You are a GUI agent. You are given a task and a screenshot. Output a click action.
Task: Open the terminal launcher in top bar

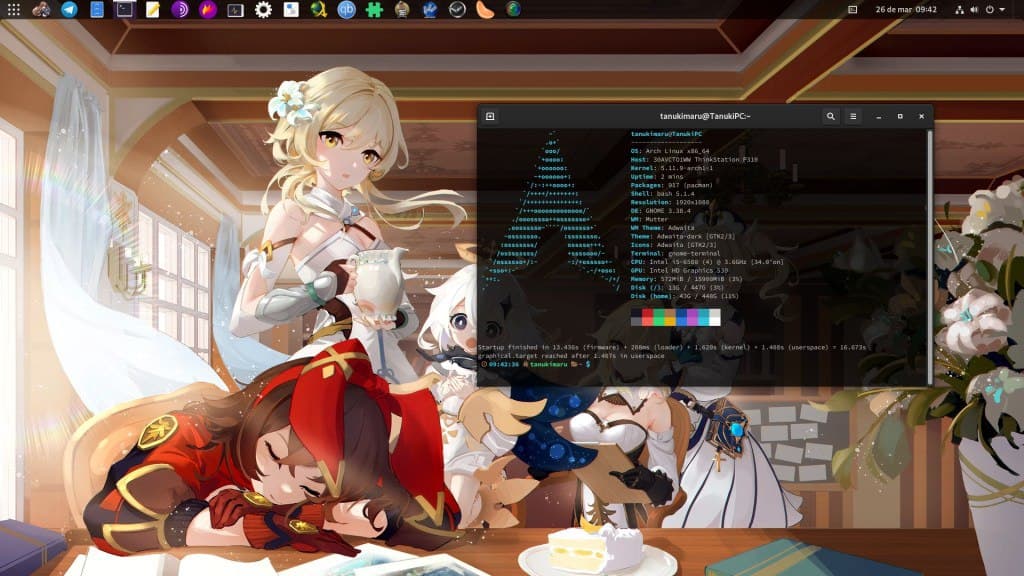pos(124,10)
